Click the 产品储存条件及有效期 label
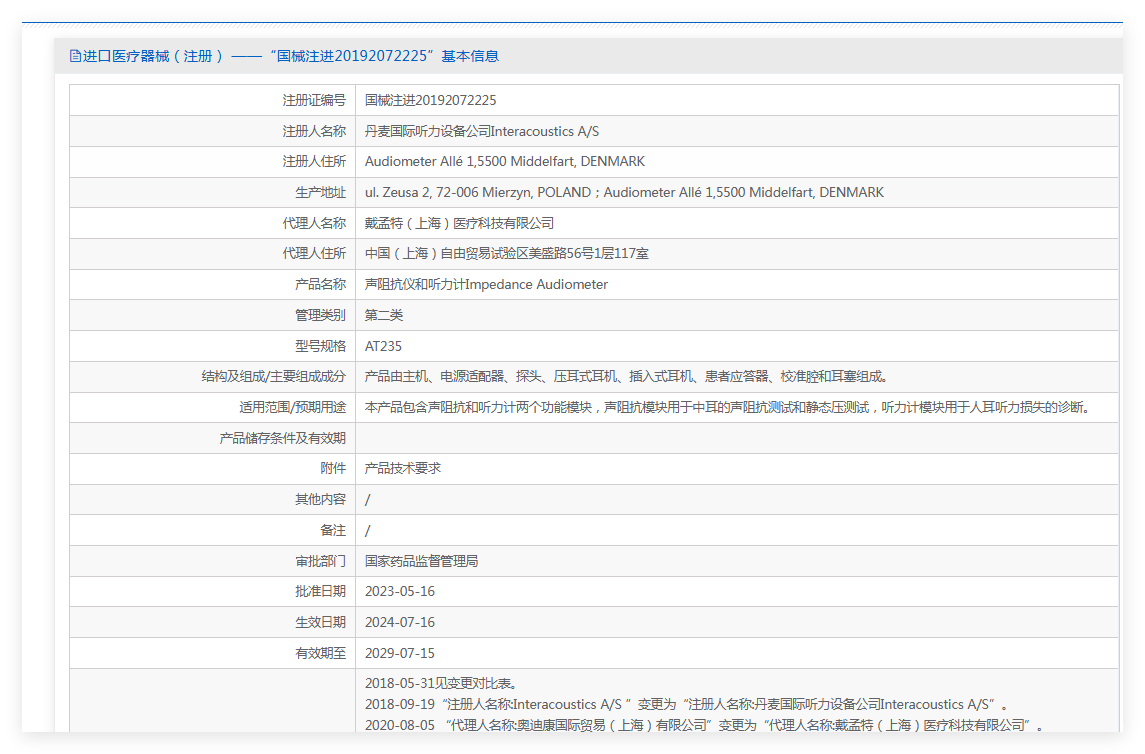This screenshot has width=1145, height=754. (x=283, y=438)
